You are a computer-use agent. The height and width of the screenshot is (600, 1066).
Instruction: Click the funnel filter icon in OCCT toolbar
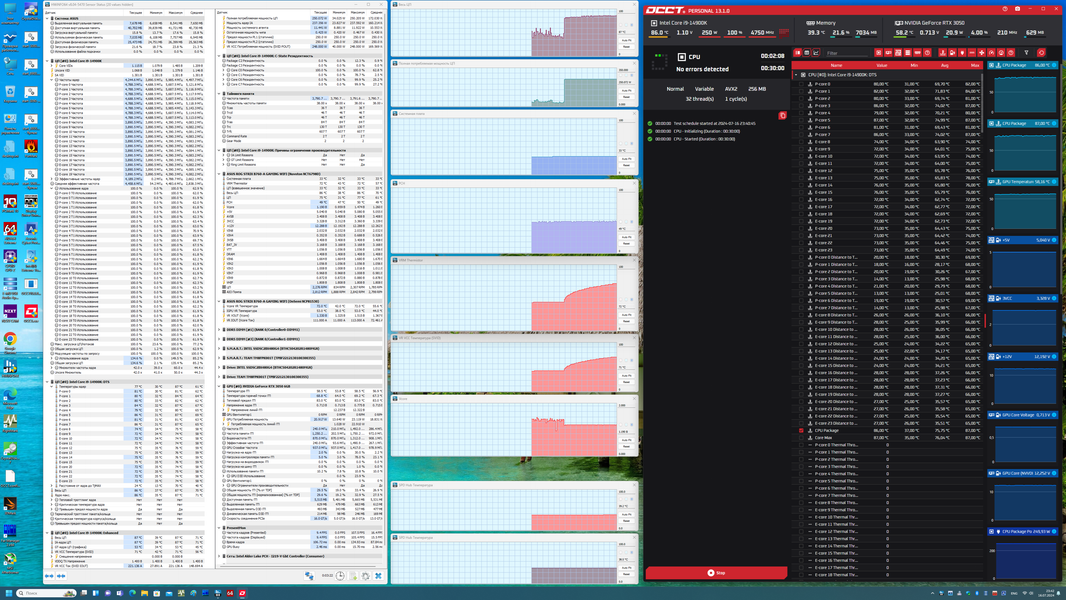click(1027, 52)
